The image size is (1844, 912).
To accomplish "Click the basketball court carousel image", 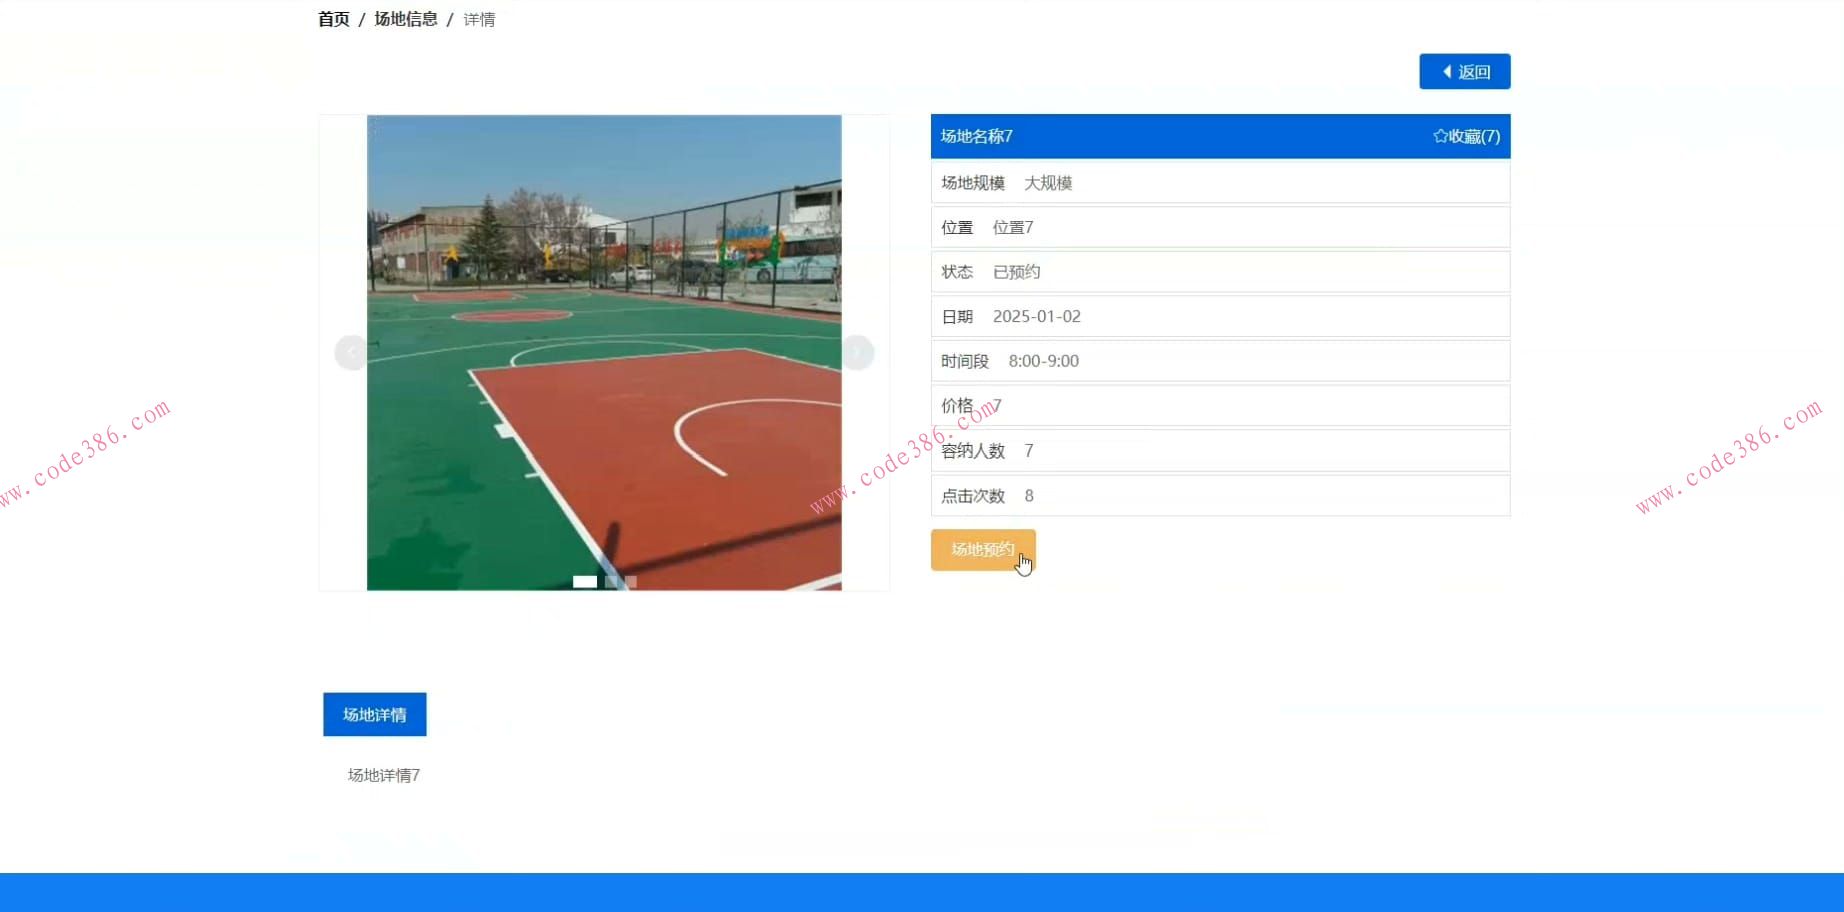I will pyautogui.click(x=604, y=352).
